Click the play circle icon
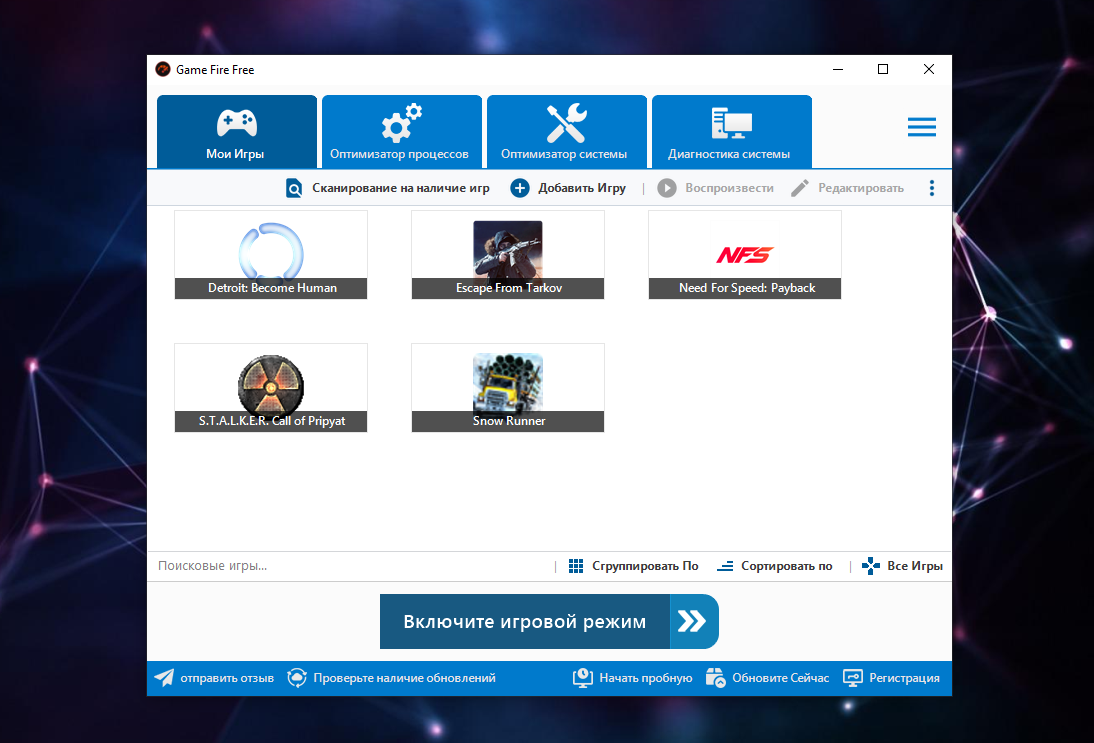The image size is (1094, 743). [667, 188]
